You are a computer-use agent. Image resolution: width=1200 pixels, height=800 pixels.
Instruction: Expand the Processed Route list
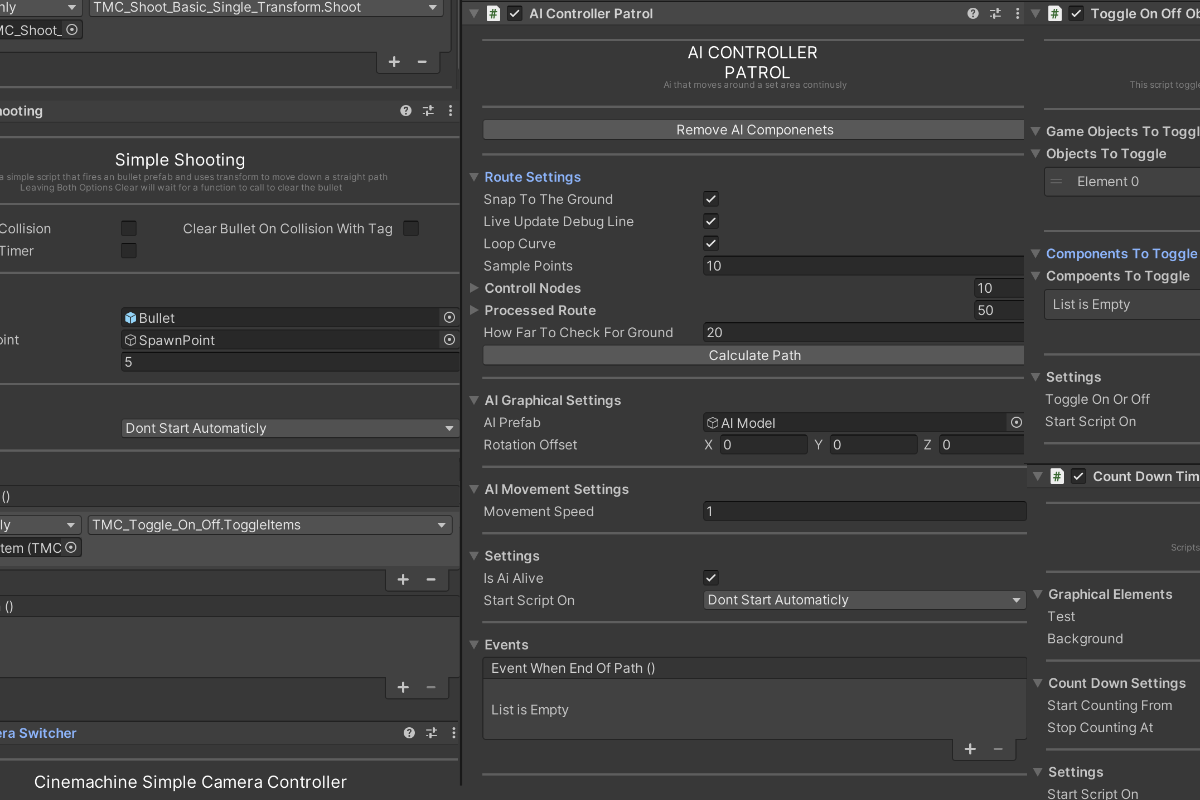(474, 310)
